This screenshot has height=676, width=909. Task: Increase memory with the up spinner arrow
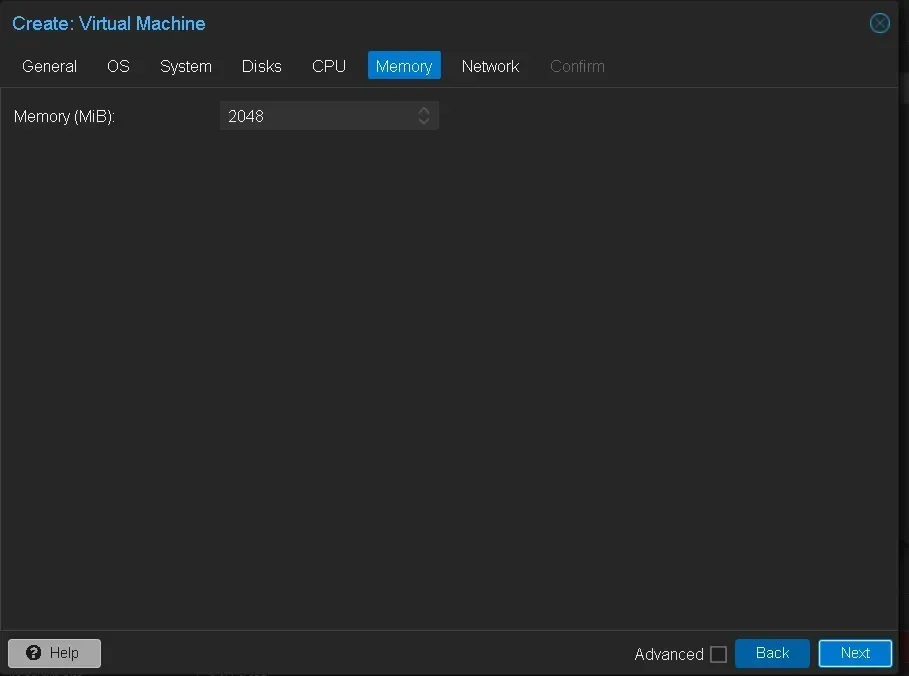(x=424, y=110)
